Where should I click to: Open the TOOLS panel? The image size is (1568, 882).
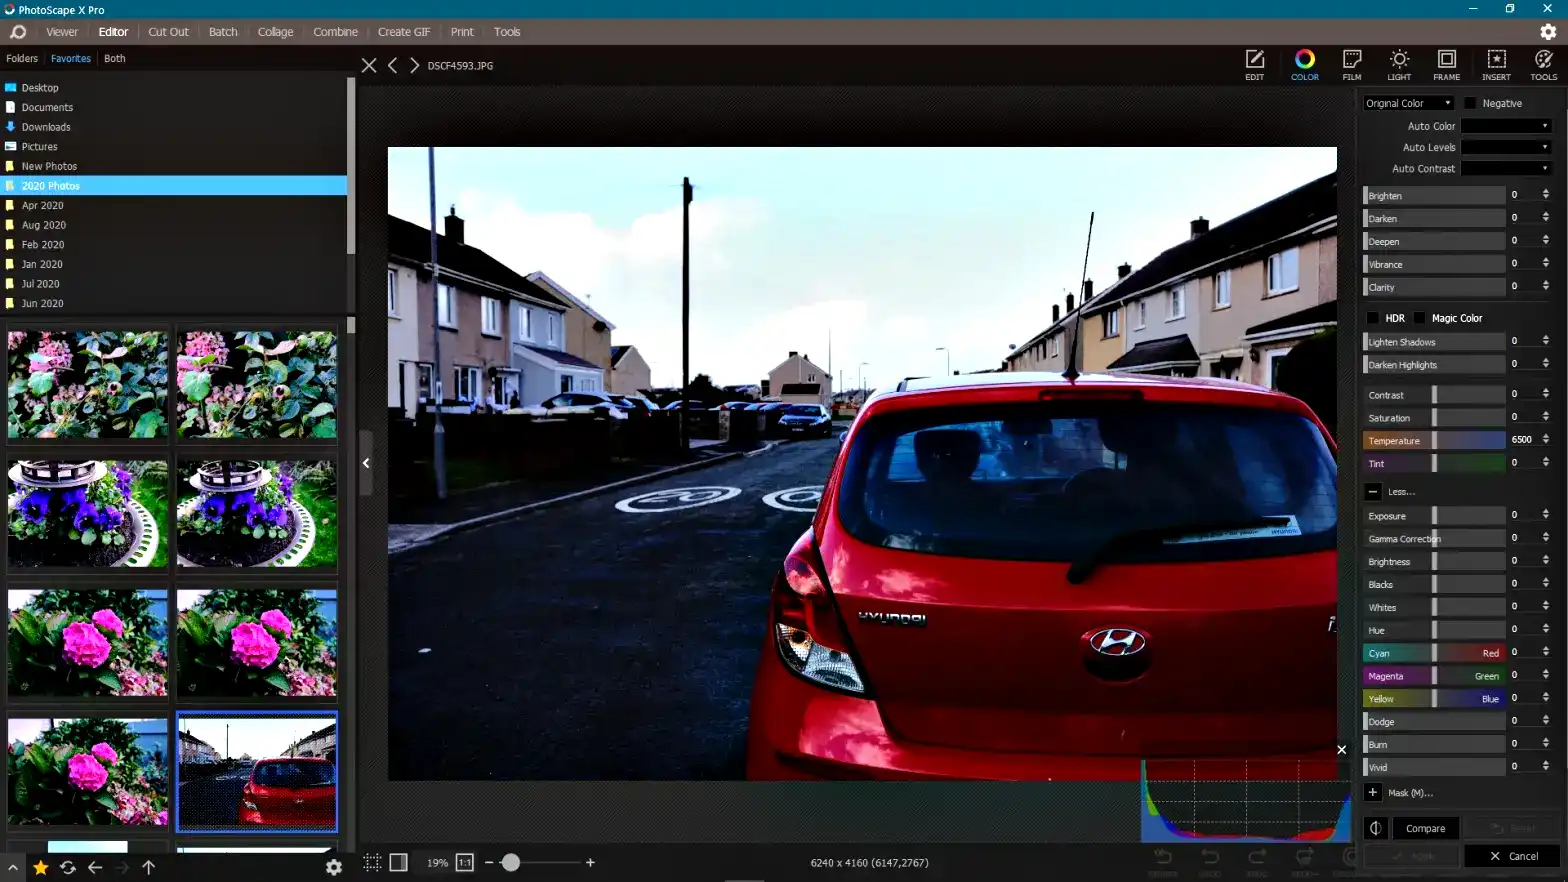(1543, 65)
